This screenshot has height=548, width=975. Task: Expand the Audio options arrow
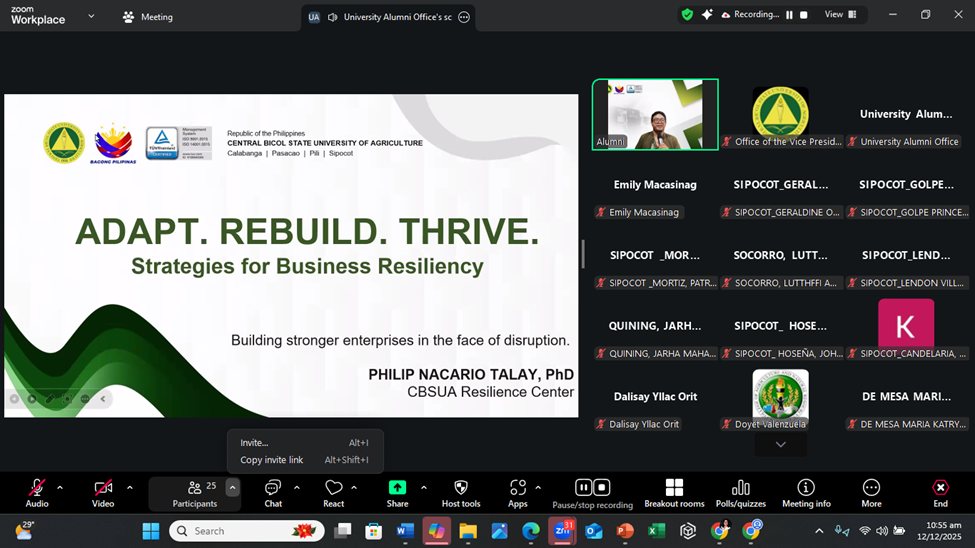pos(60,488)
